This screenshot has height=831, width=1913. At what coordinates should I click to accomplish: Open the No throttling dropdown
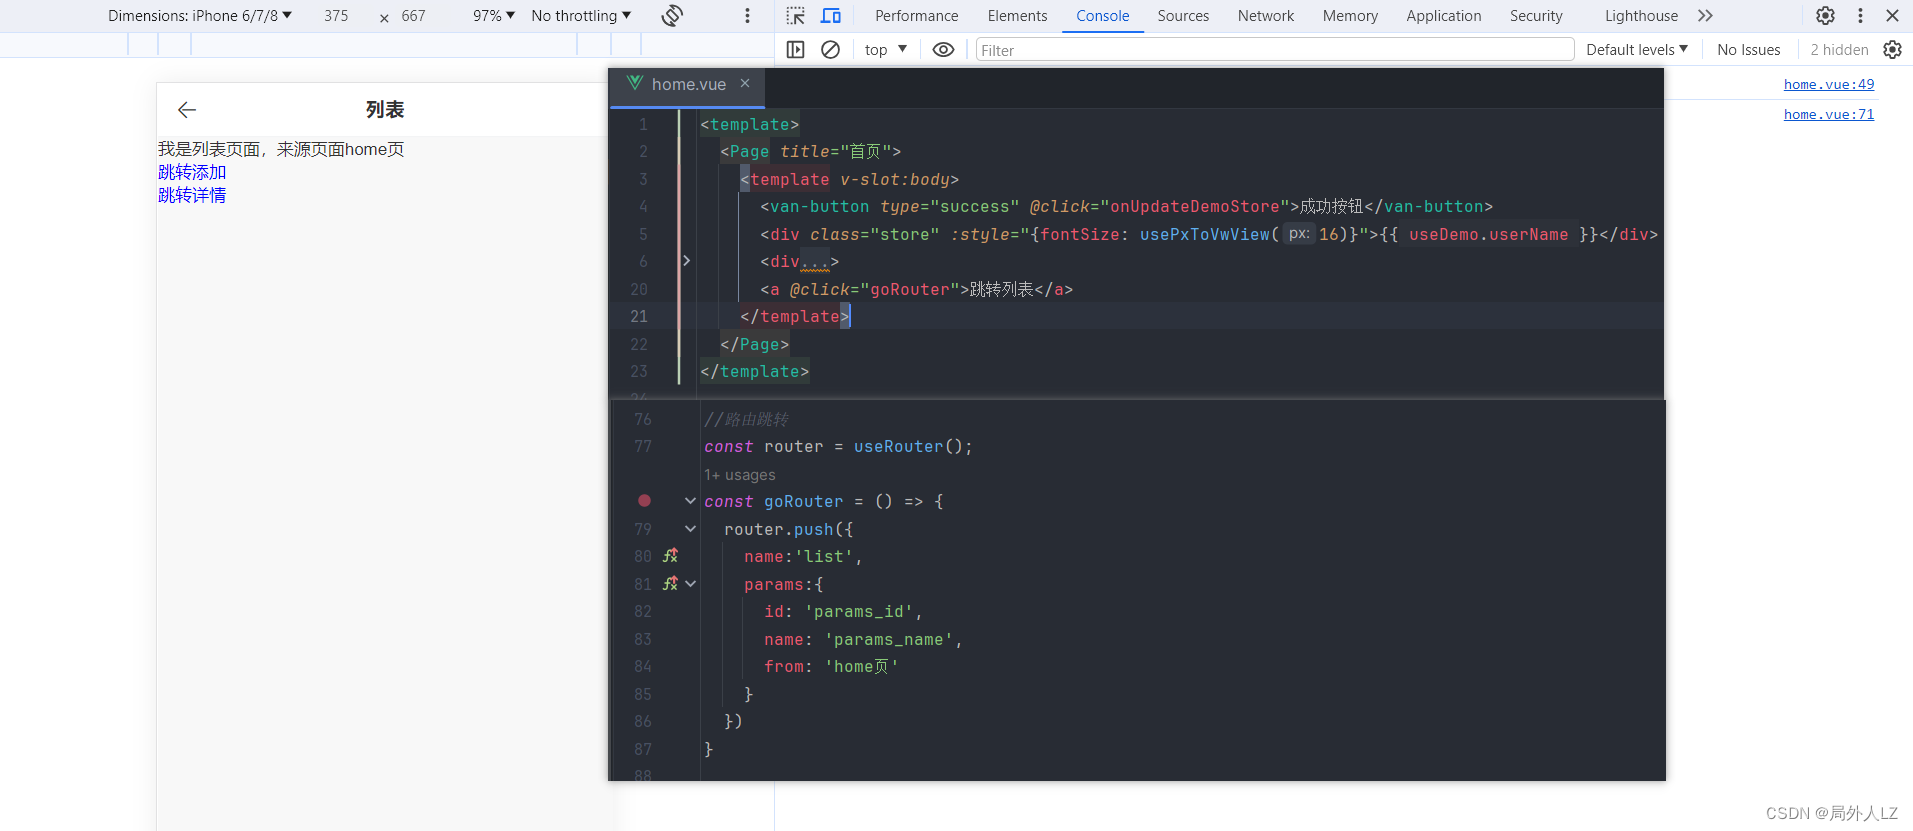tap(581, 15)
